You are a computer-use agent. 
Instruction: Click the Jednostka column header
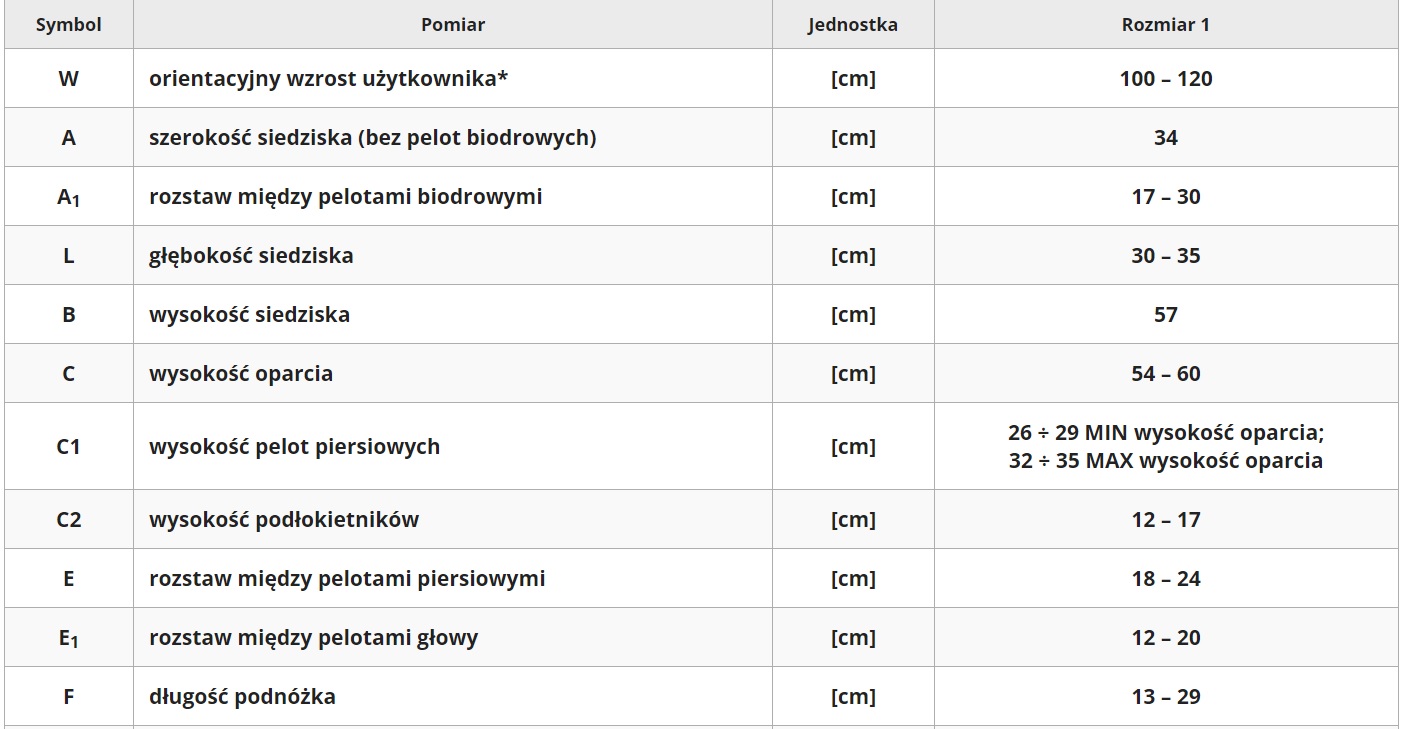coord(853,25)
